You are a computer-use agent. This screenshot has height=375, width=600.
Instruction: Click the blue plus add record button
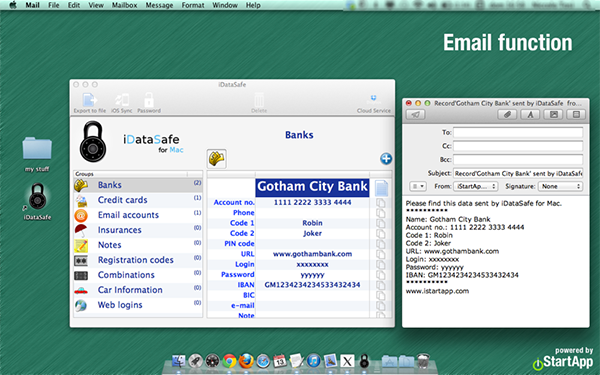[386, 158]
